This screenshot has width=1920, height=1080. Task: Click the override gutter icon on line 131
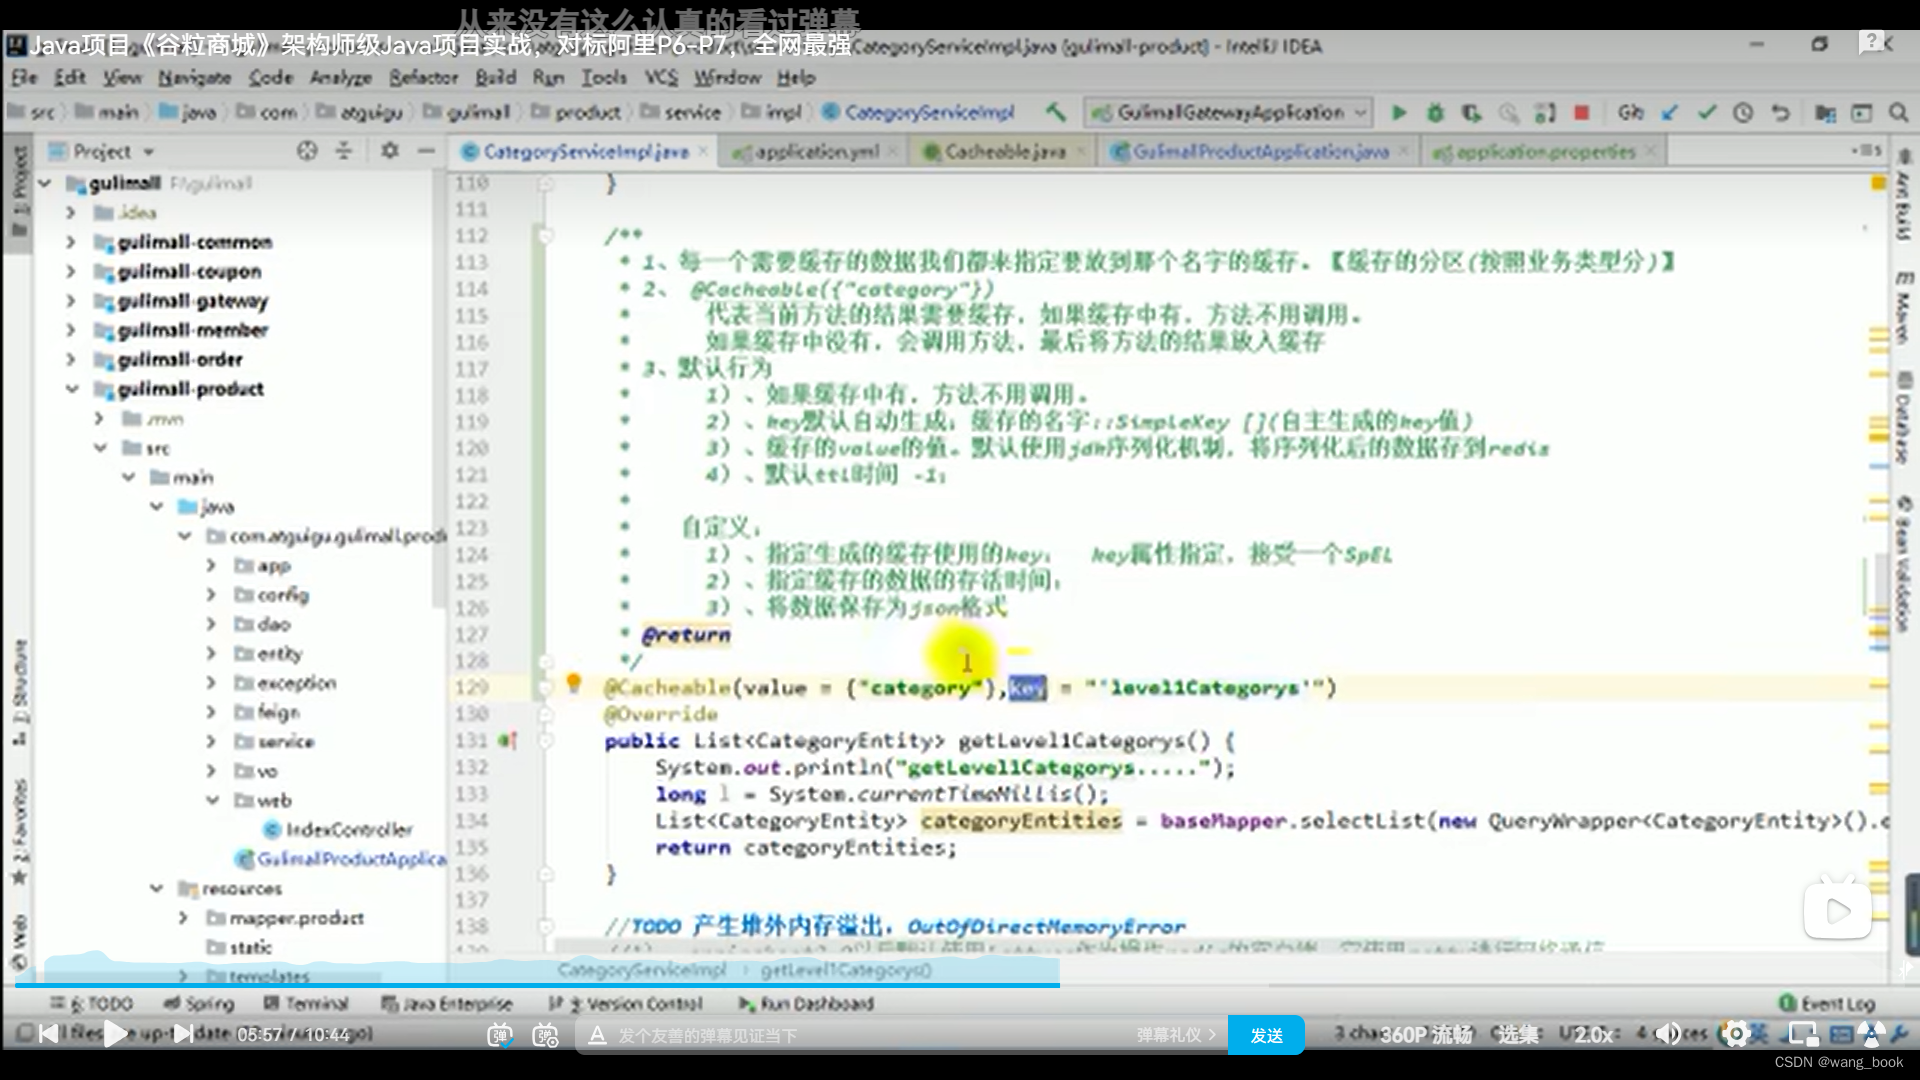[x=507, y=741]
